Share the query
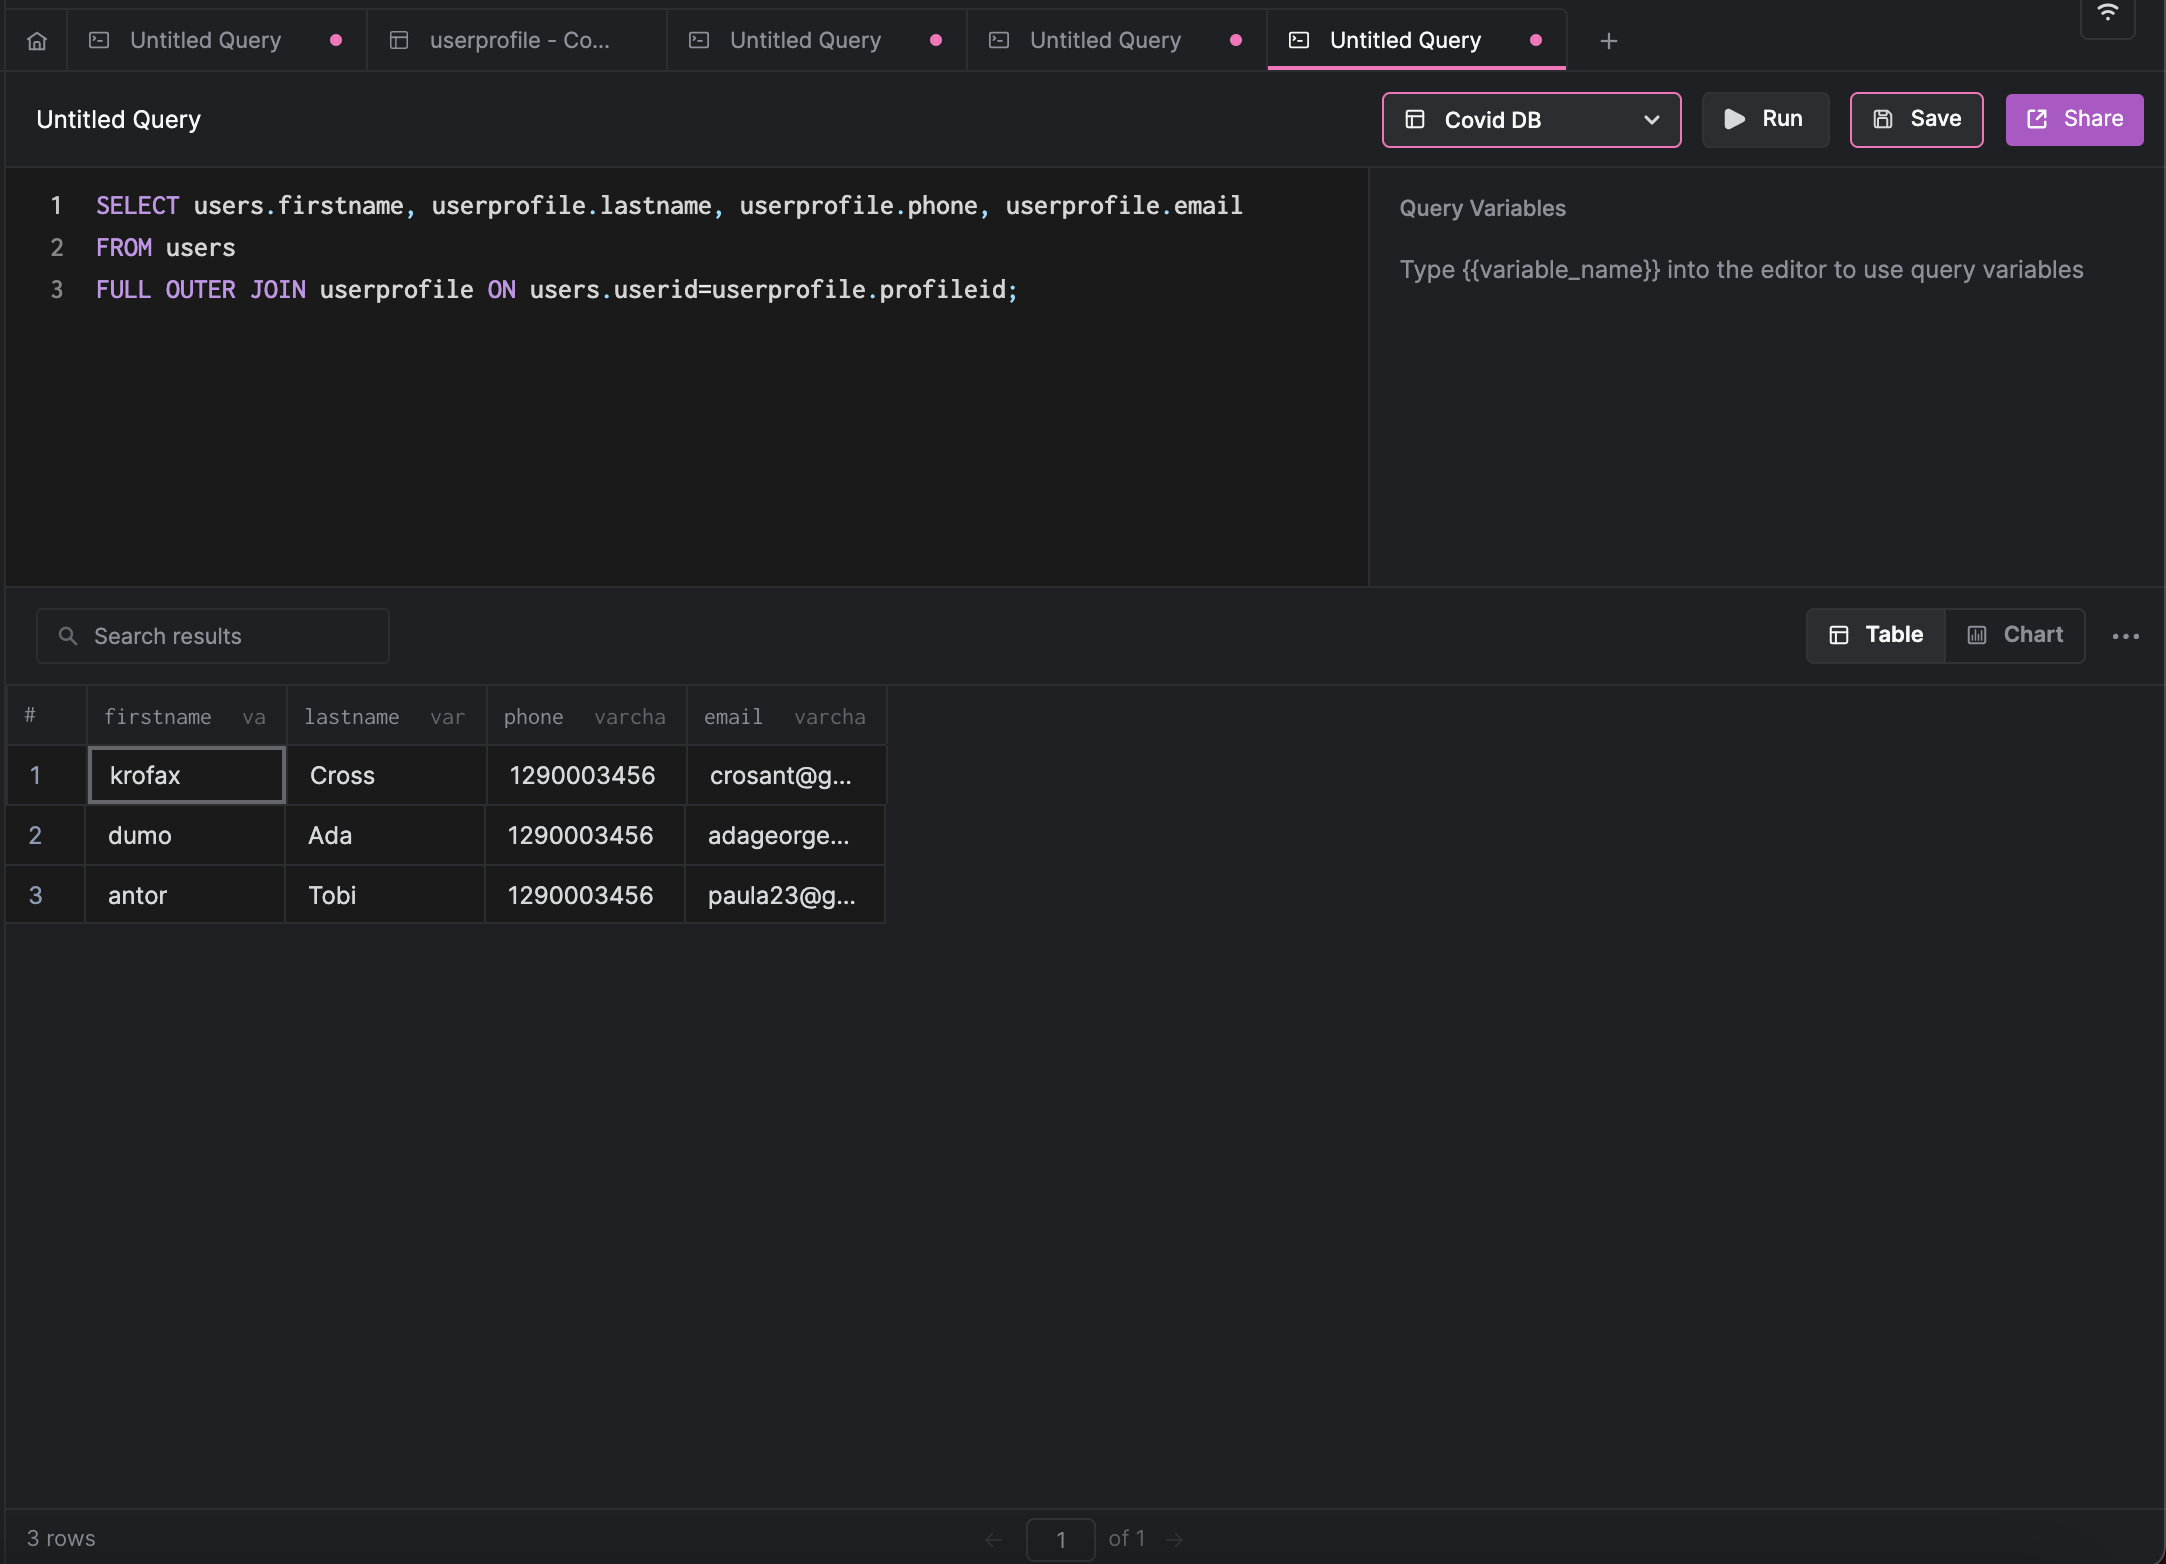This screenshot has width=2166, height=1564. pos(2074,120)
